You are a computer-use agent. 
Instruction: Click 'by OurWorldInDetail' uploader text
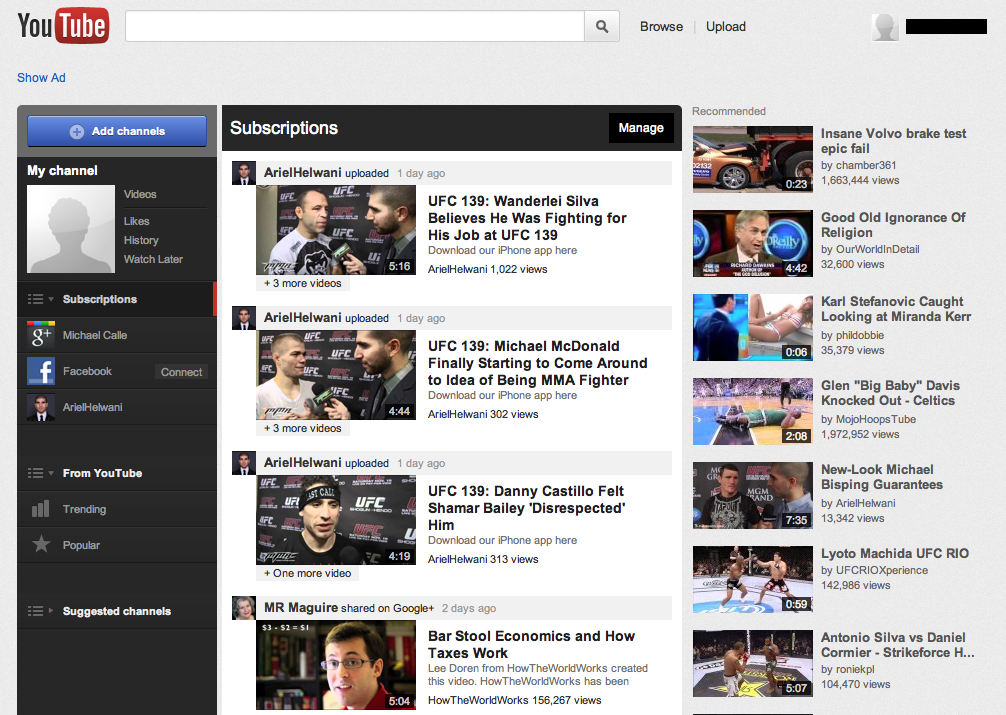pyautogui.click(x=870, y=249)
